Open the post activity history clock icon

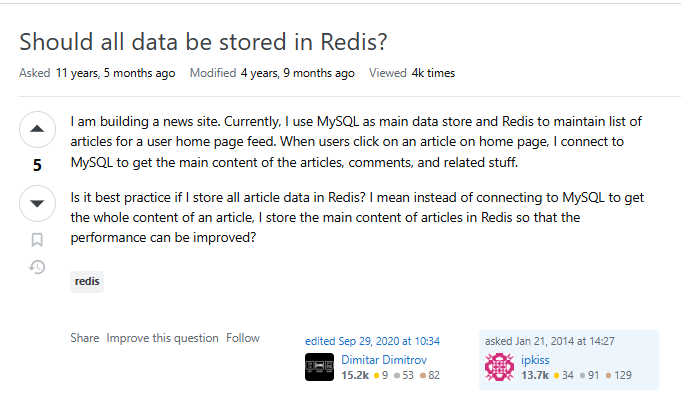pyautogui.click(x=37, y=267)
